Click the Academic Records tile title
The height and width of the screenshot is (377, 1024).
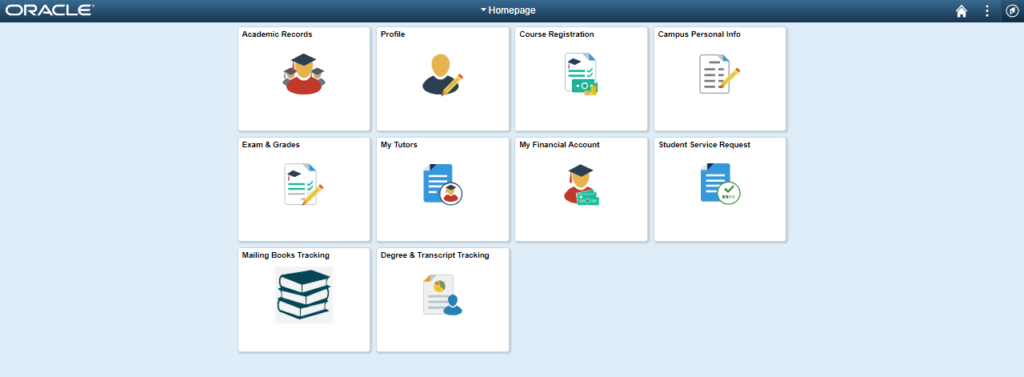click(277, 34)
